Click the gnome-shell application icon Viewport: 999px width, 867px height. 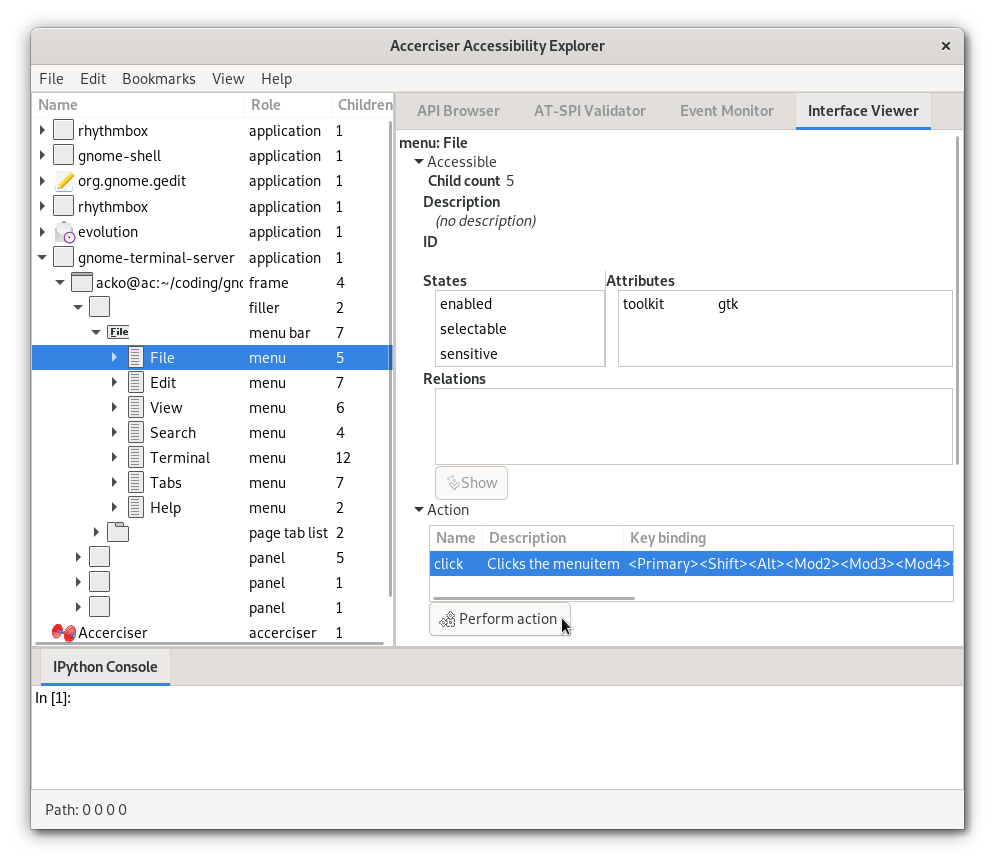[64, 156]
